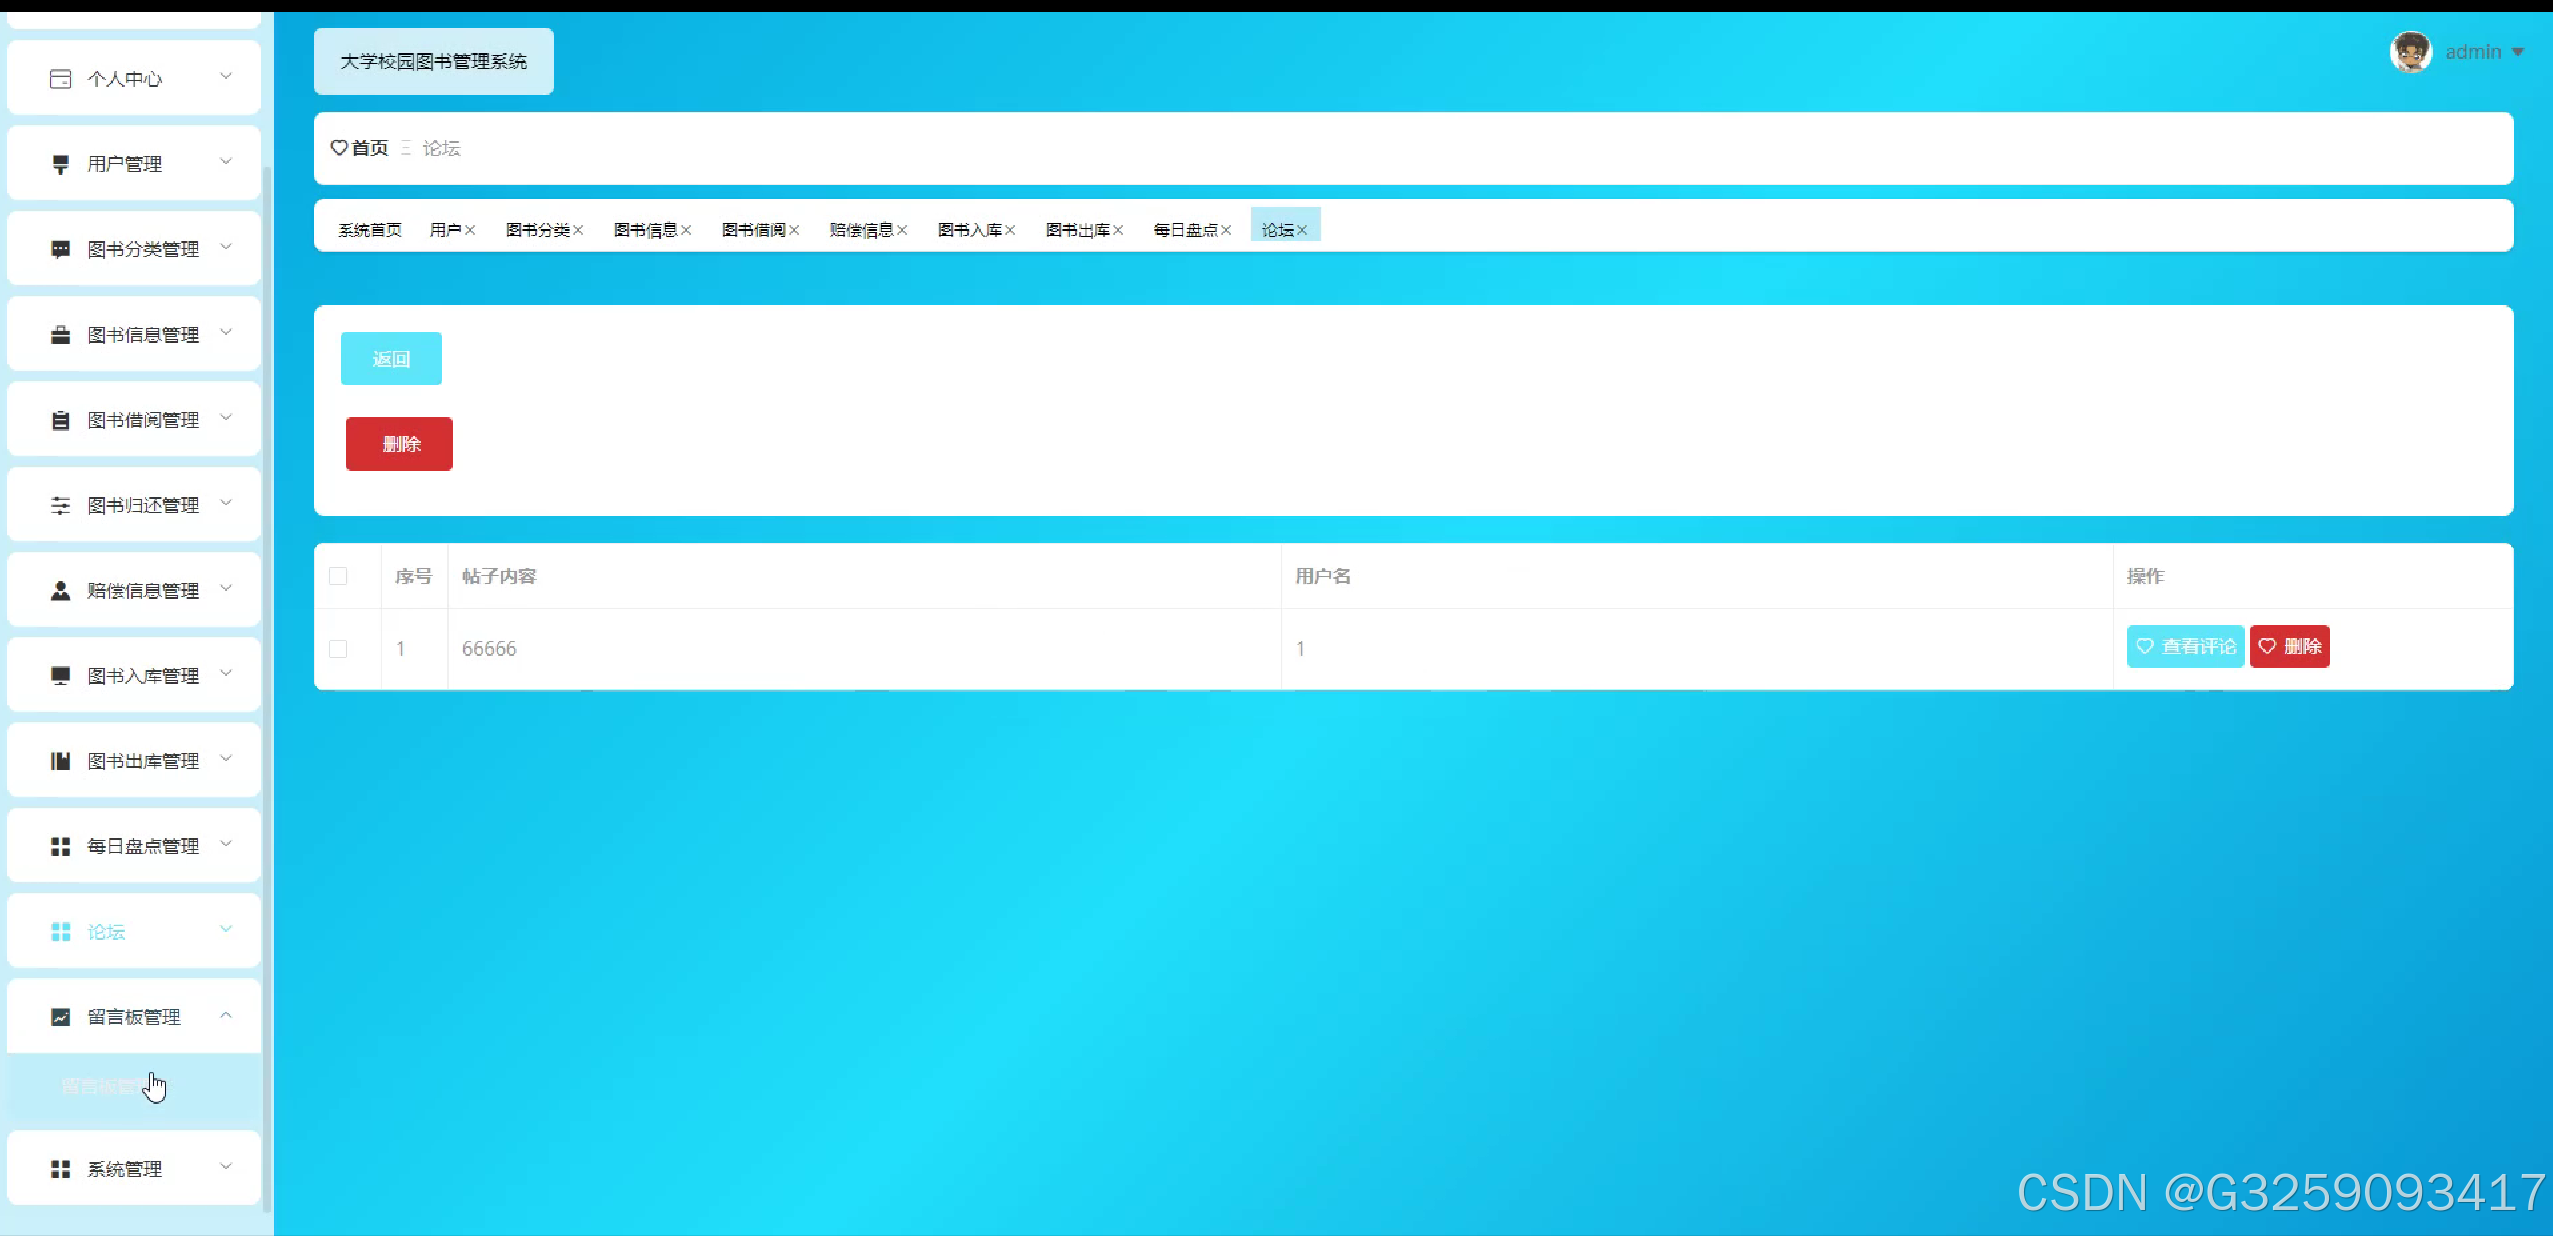Close the 每日盘点 tab
Screen dimensions: 2553x1236
pyautogui.click(x=1226, y=230)
